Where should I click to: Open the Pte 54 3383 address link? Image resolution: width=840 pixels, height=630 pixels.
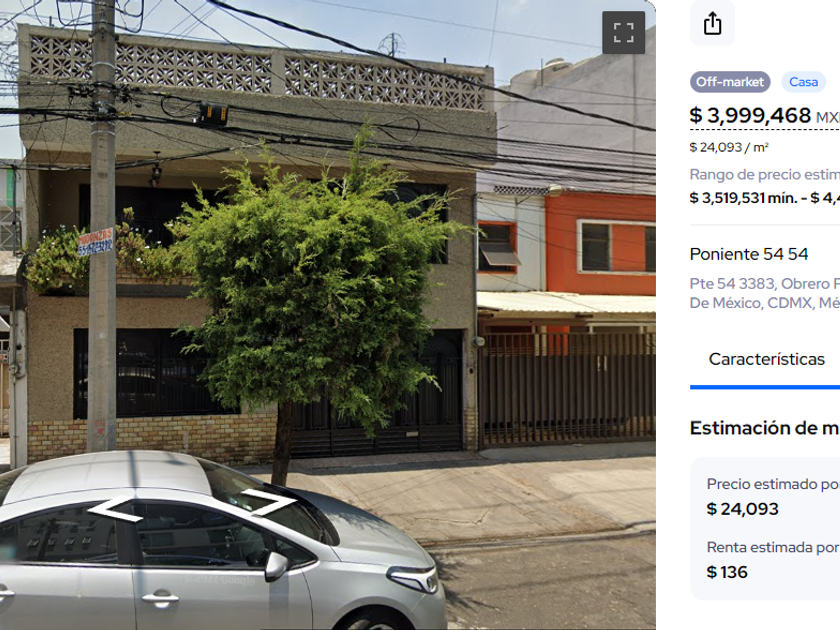coord(764,283)
